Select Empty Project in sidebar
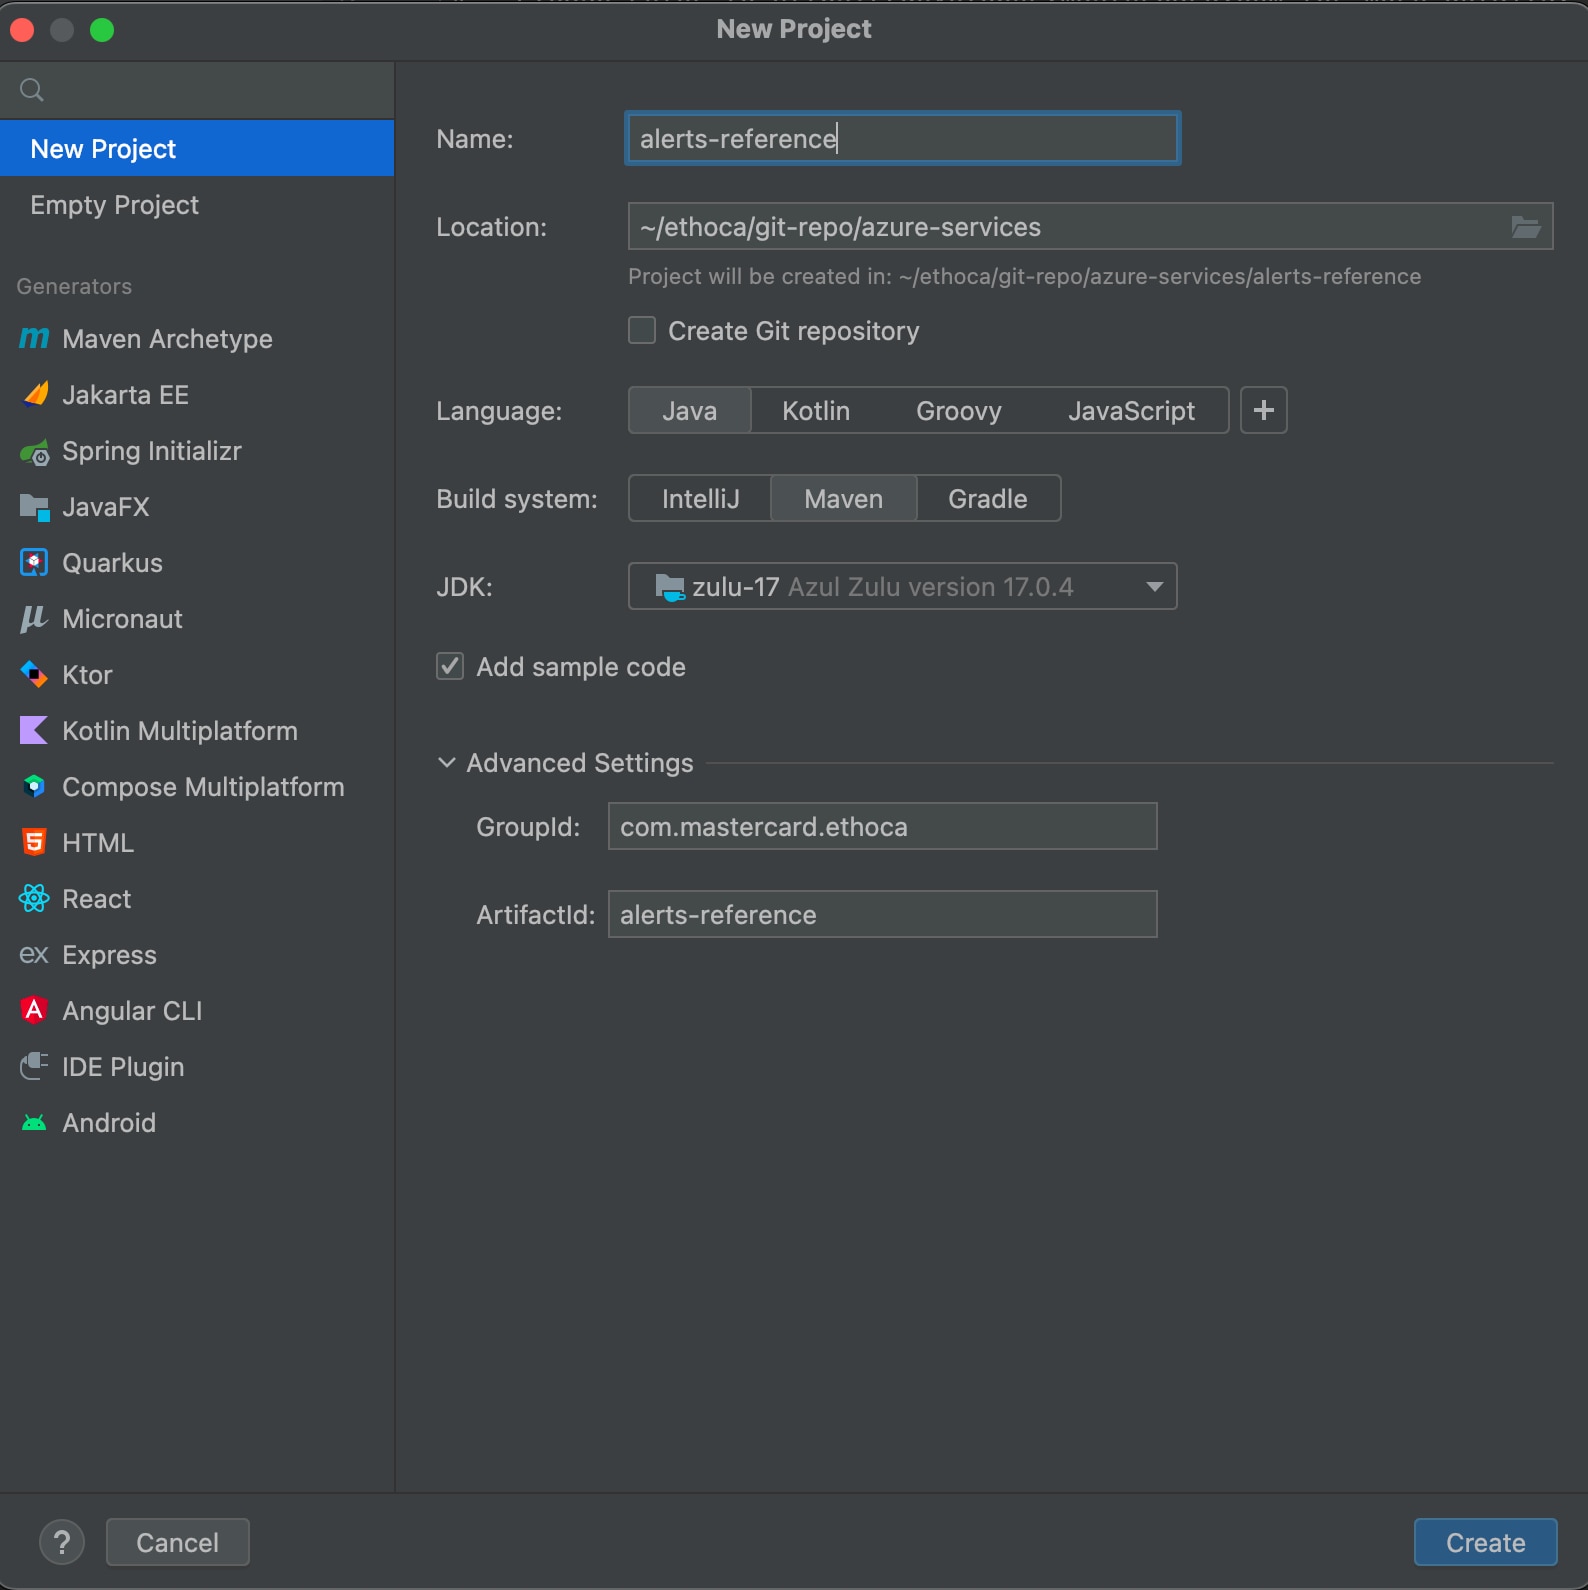 pyautogui.click(x=115, y=205)
